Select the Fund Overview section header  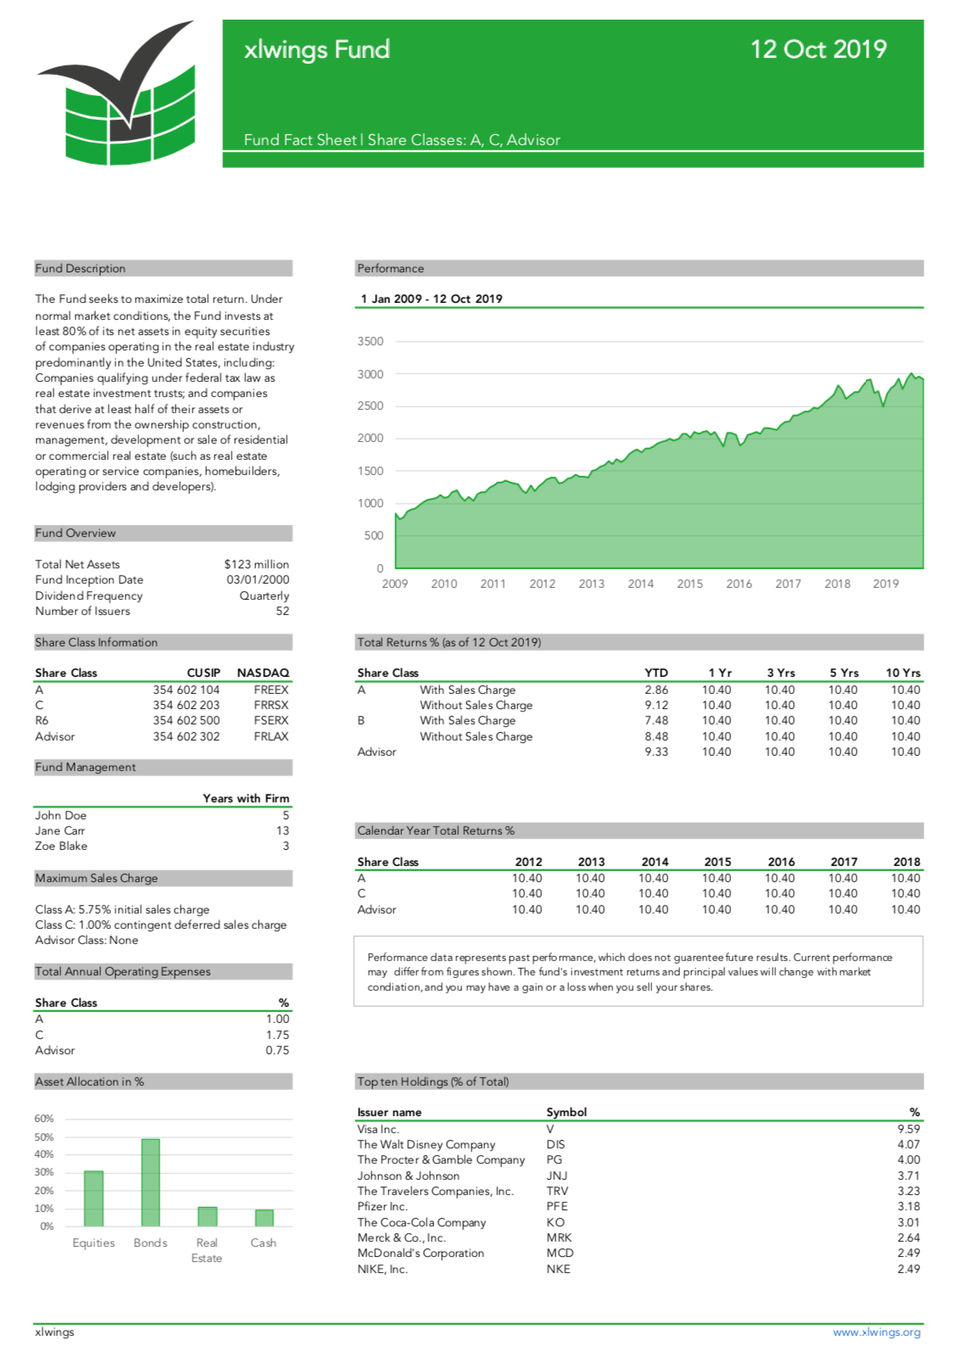164,533
